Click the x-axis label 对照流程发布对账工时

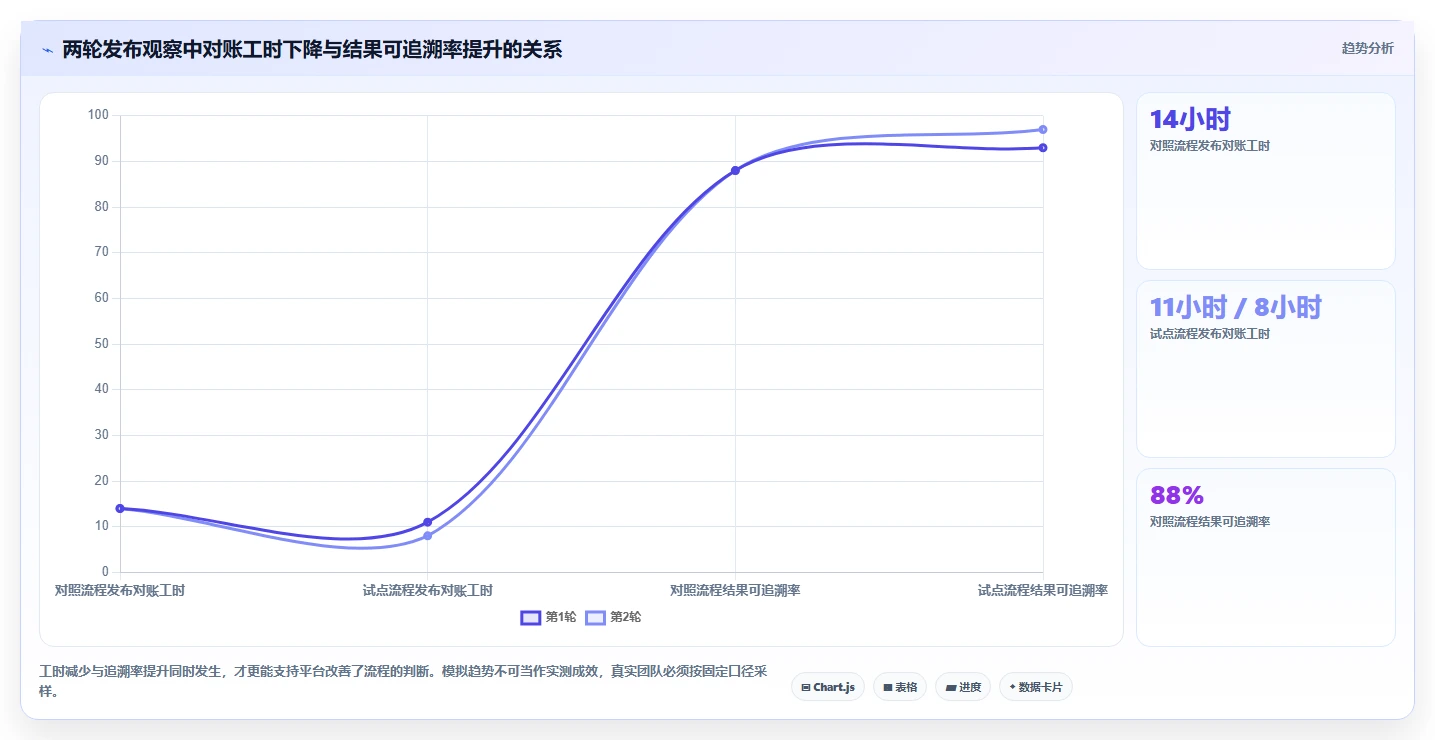(x=120, y=590)
